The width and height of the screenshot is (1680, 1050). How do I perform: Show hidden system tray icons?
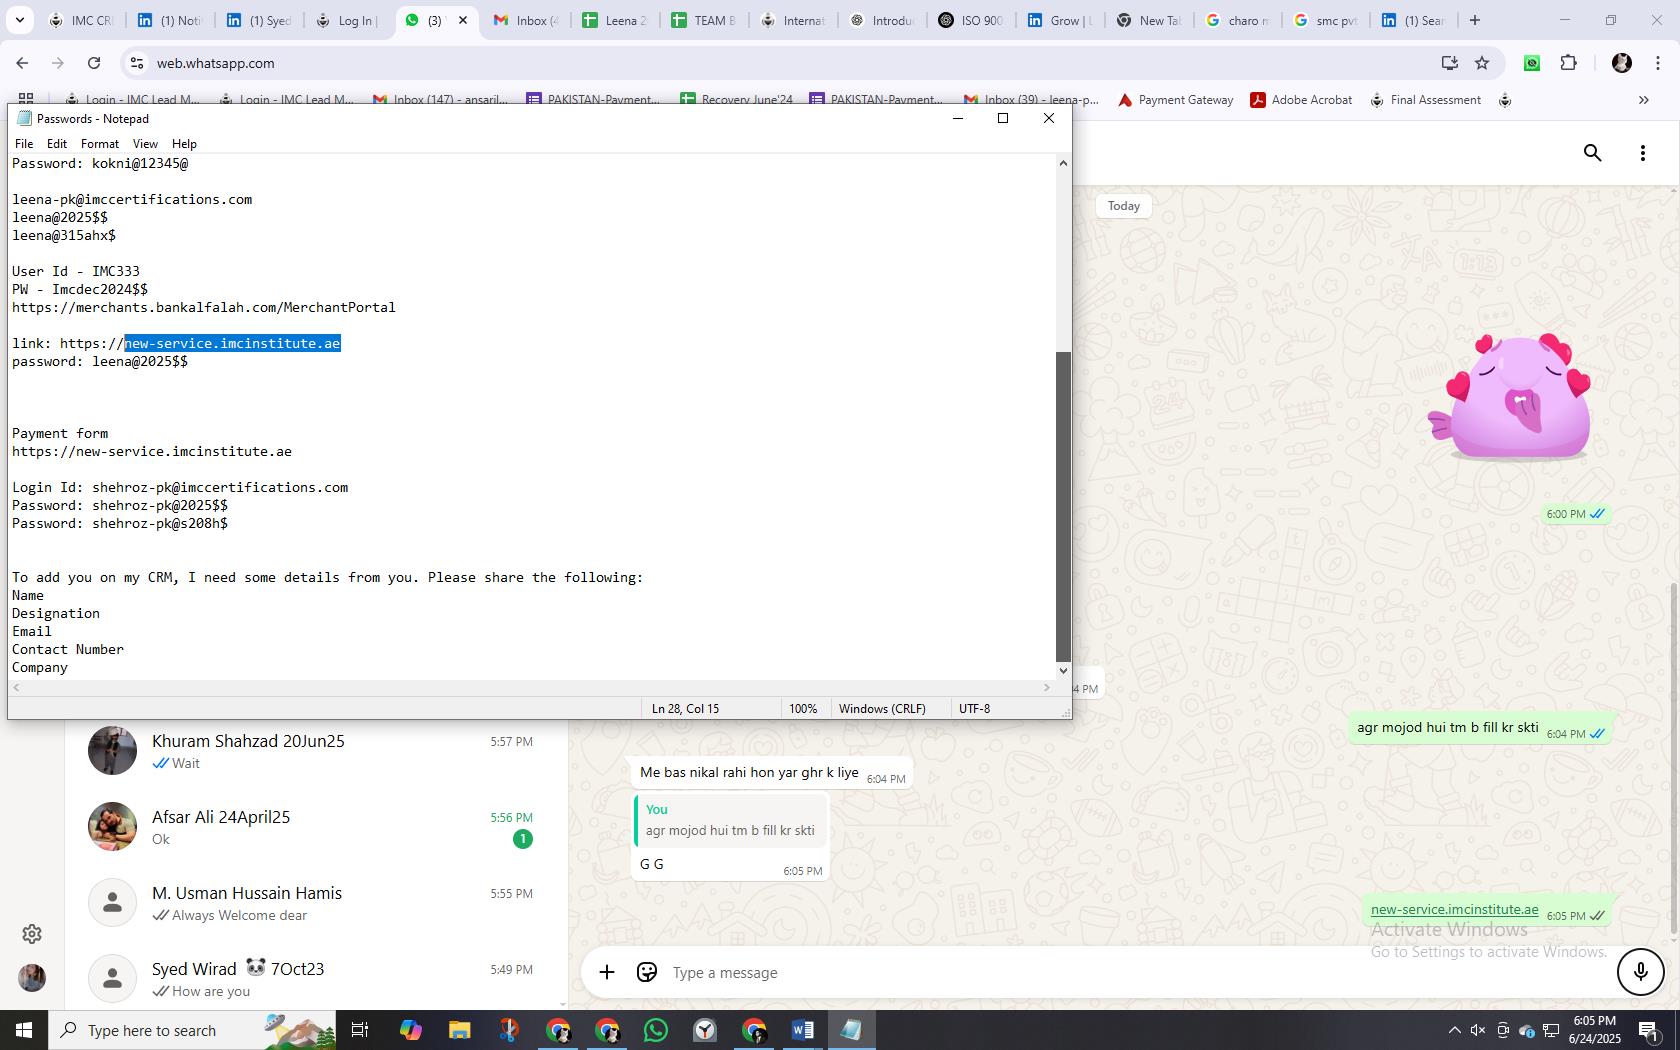(1454, 1030)
